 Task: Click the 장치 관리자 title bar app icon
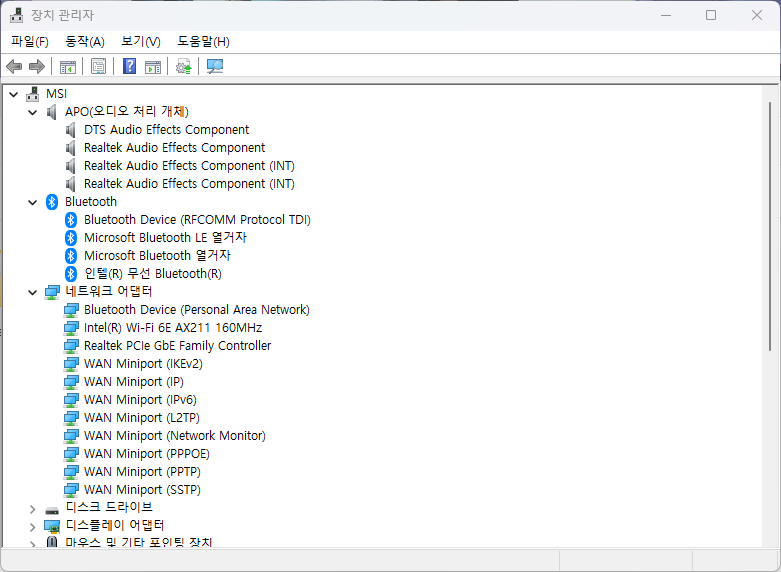click(16, 15)
